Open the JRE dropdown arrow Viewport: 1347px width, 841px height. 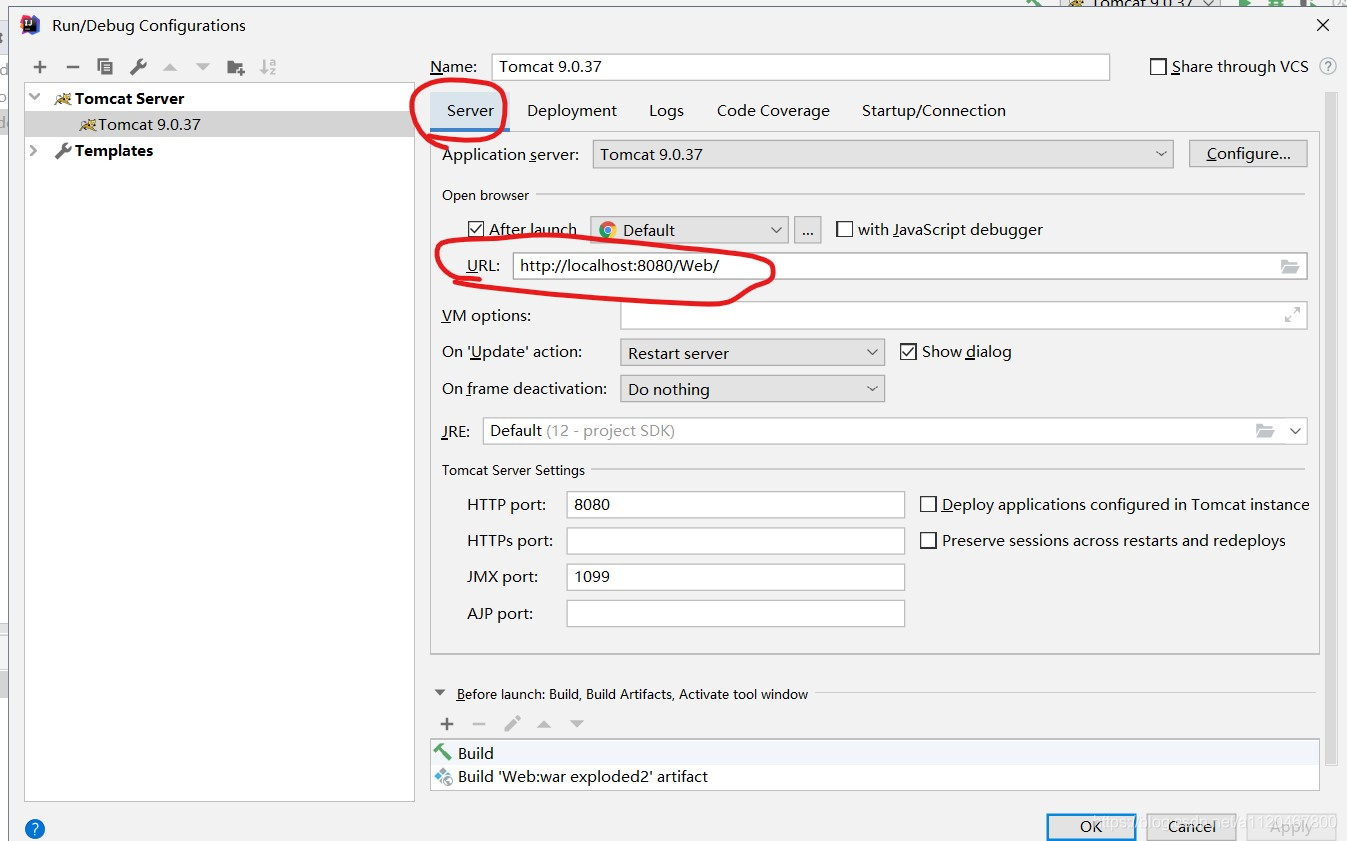[x=1295, y=431]
